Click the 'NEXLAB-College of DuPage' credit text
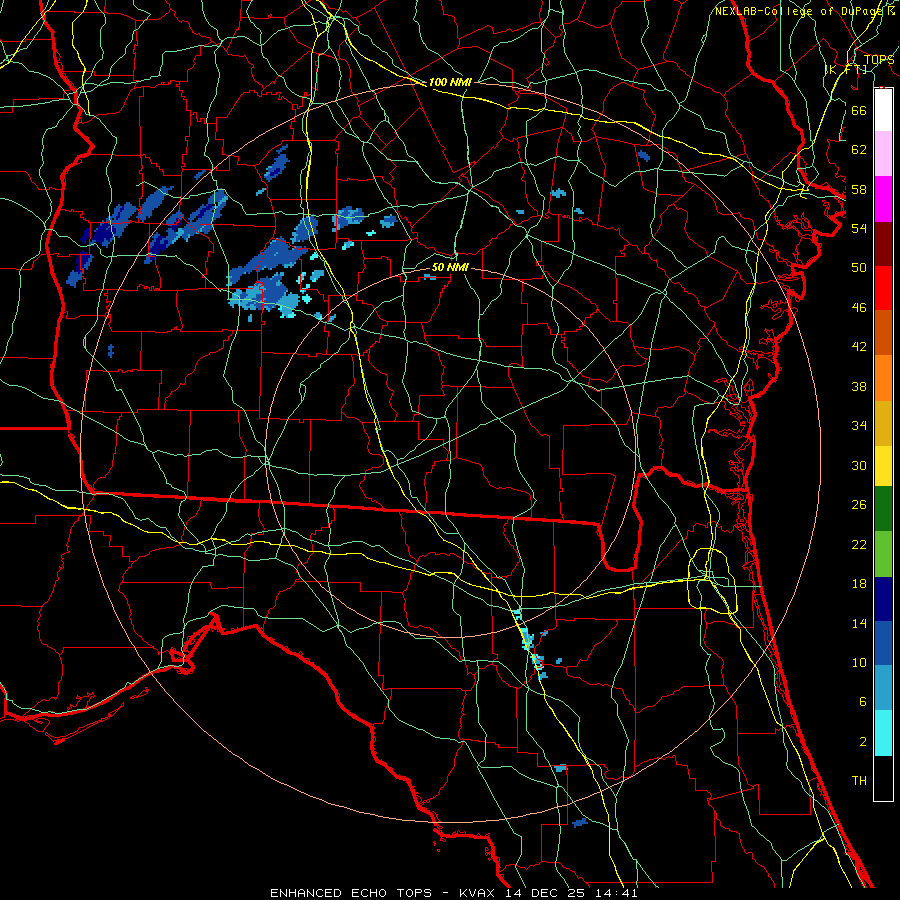This screenshot has height=900, width=900. 800,11
